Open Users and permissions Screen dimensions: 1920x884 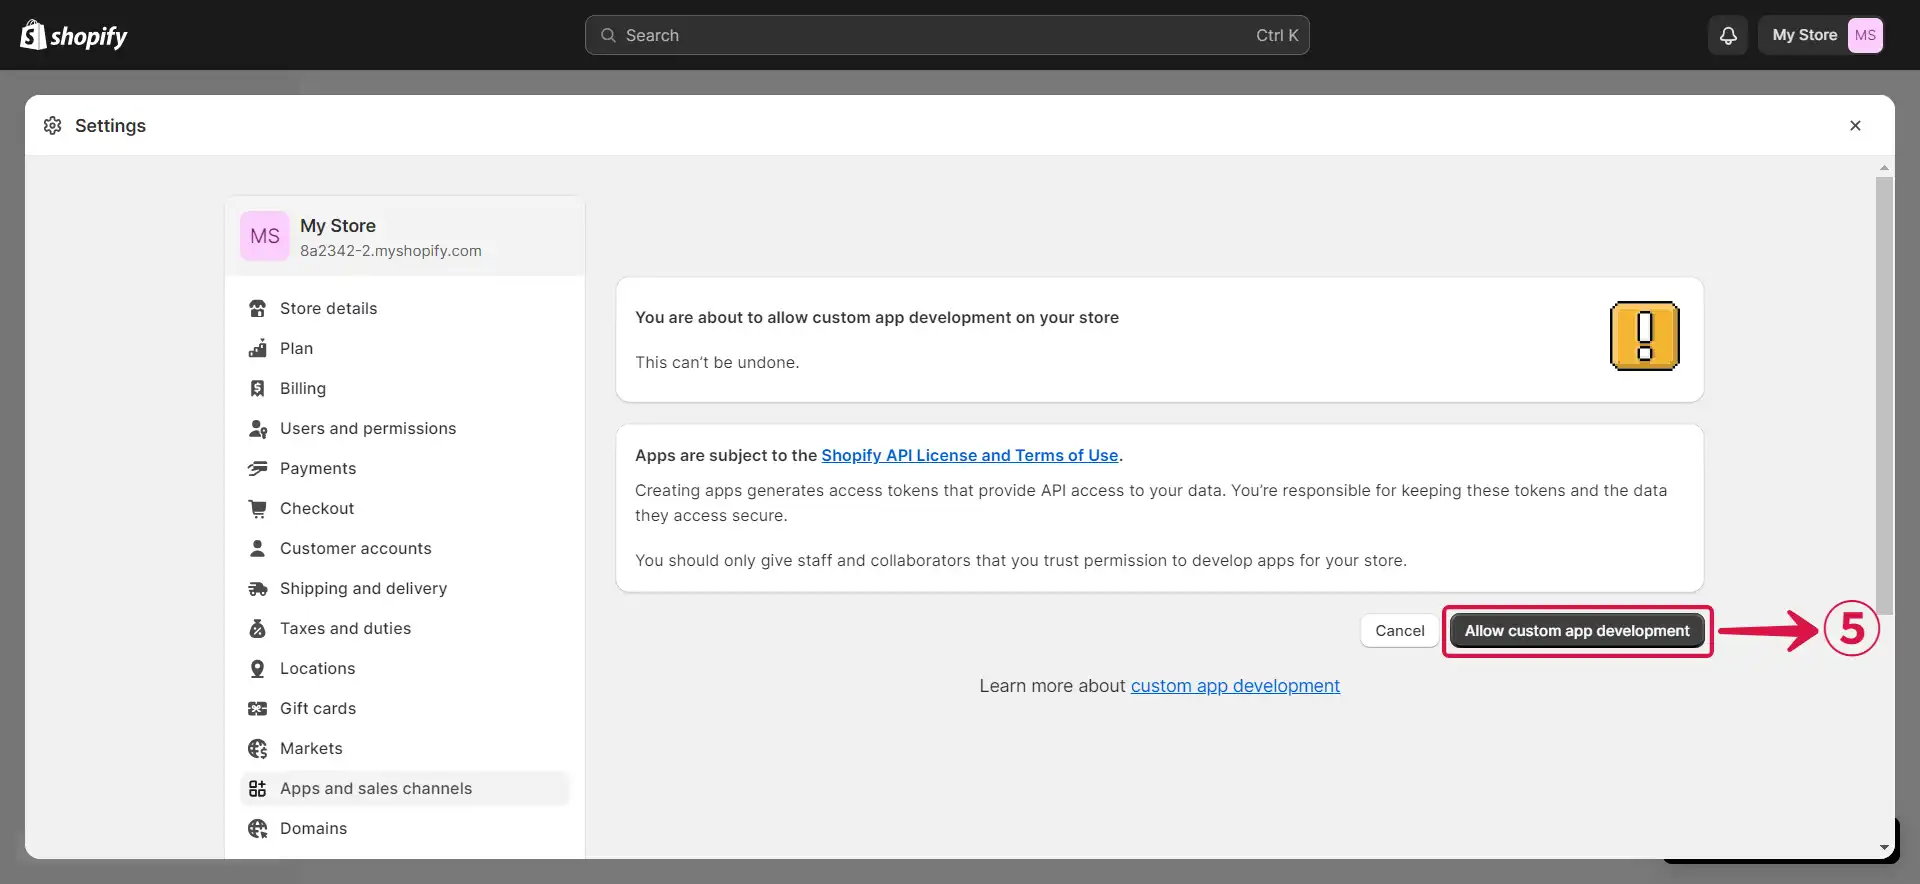(405, 428)
